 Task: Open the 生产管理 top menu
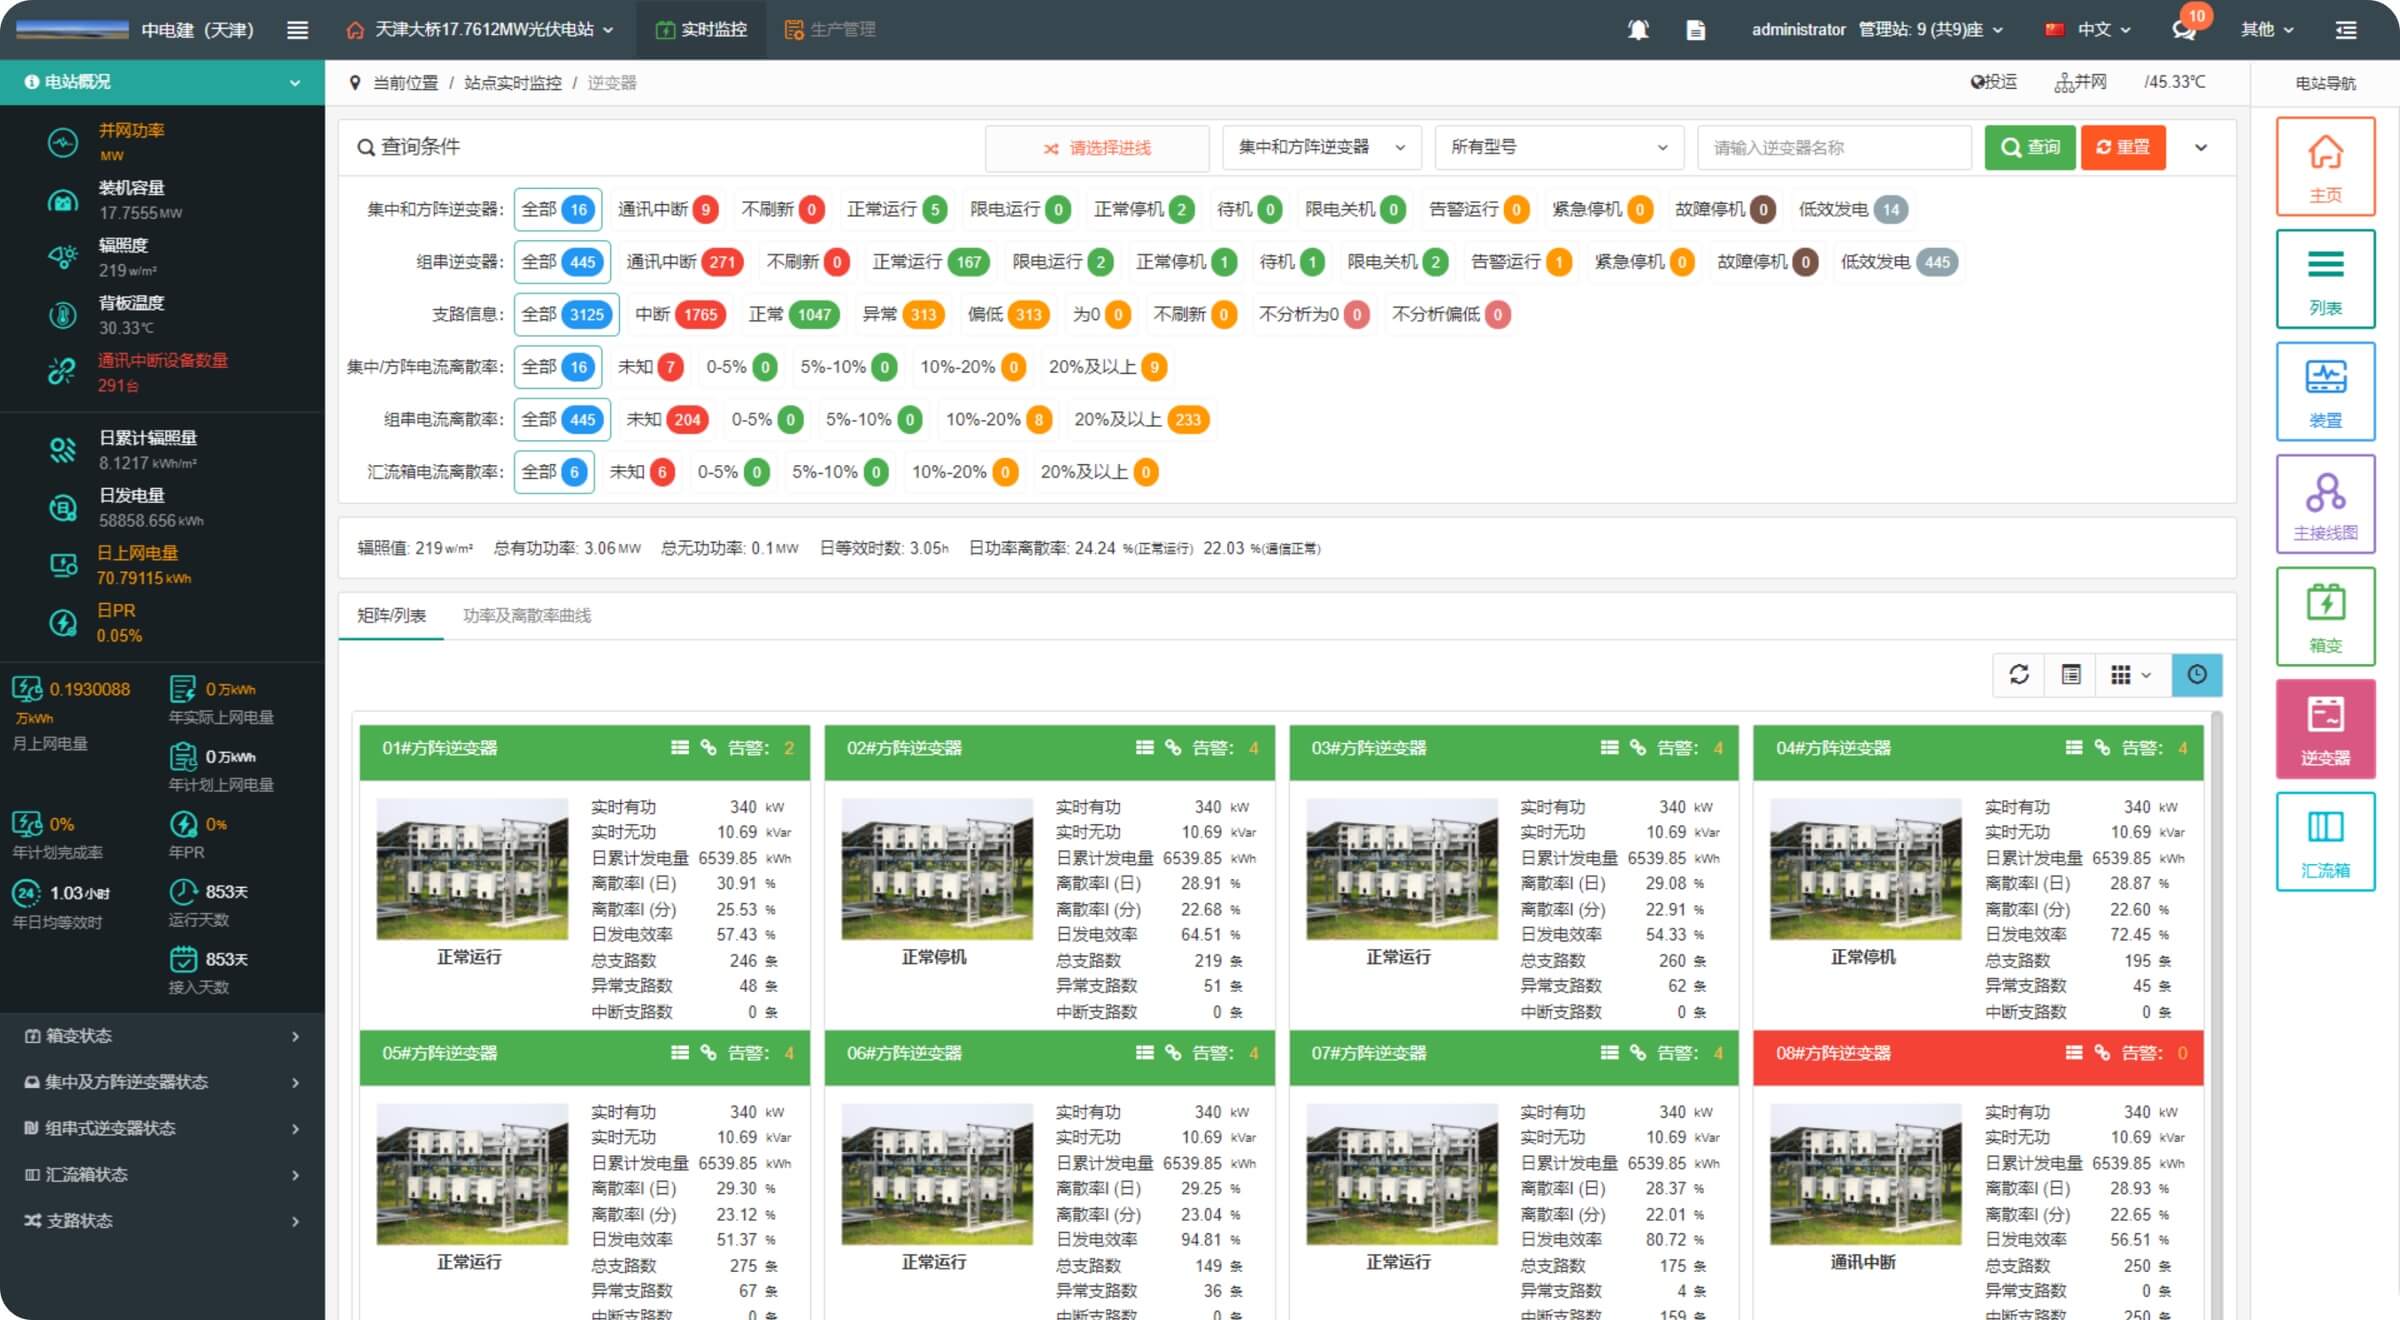tap(830, 30)
